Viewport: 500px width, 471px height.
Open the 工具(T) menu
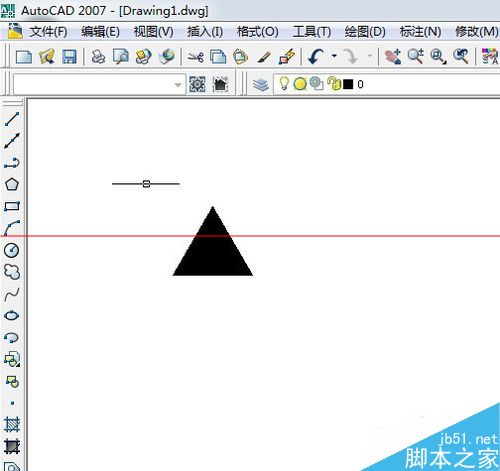[312, 32]
